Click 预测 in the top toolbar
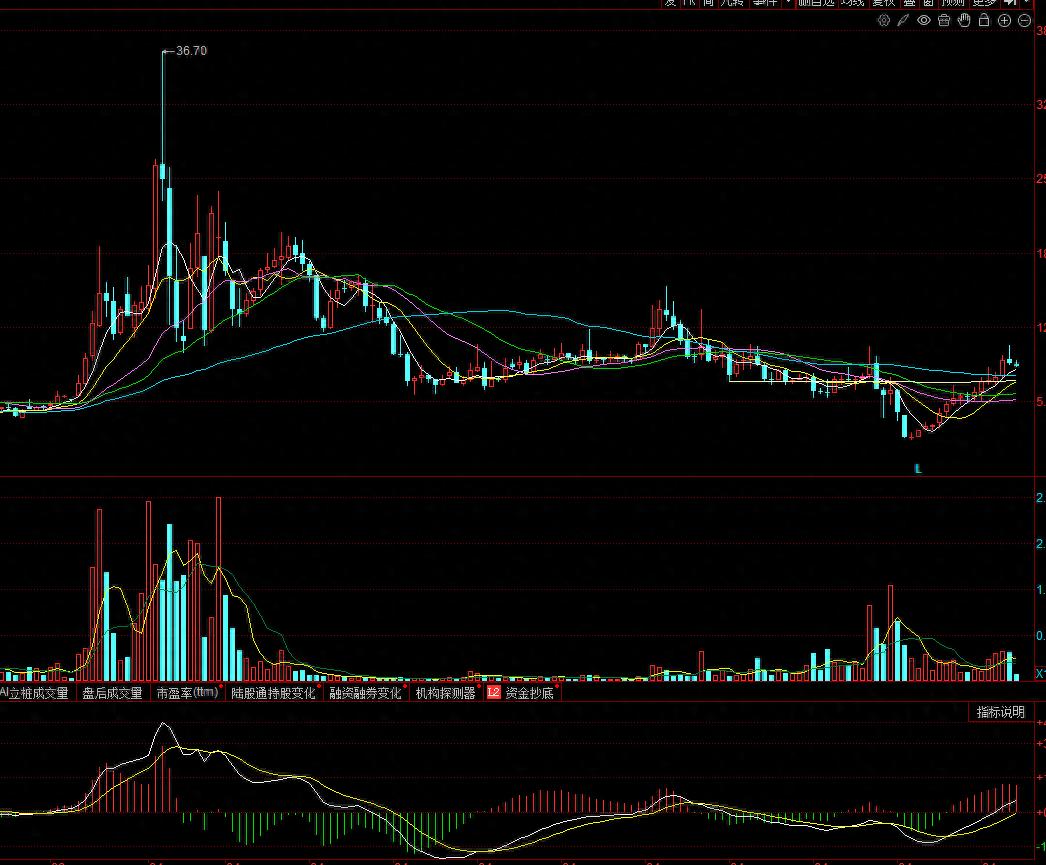Viewport: 1046px width, 865px height. [953, 3]
